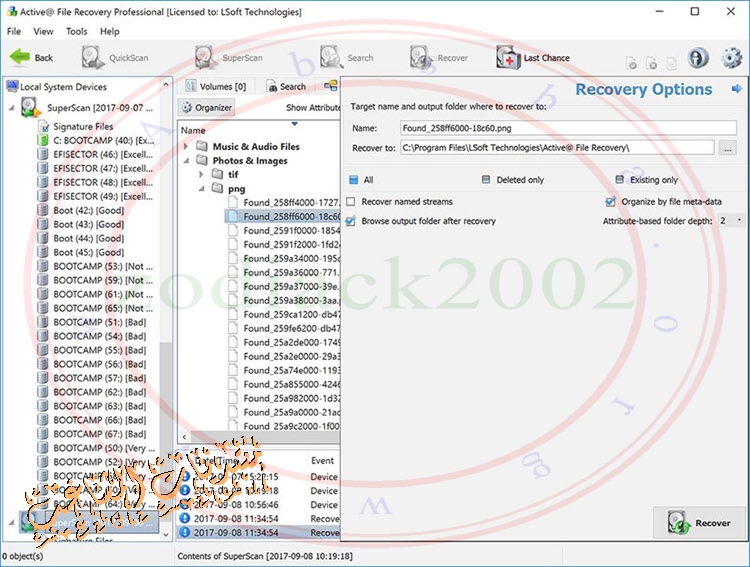Edit the Name input field

(568, 128)
